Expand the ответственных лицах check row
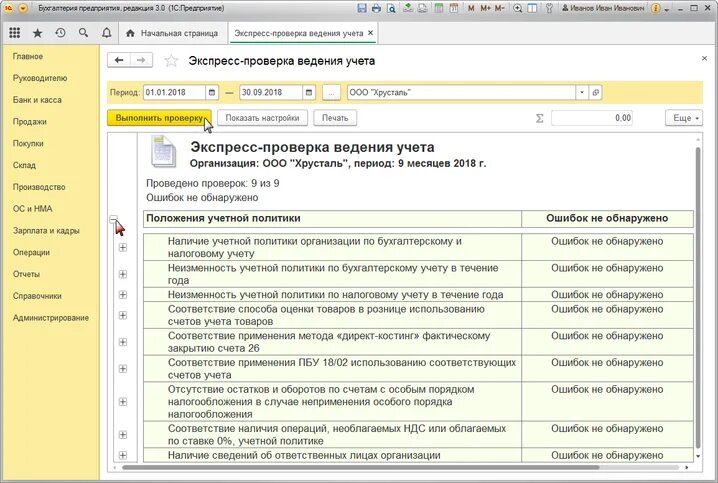The height and width of the screenshot is (483, 718). [123, 455]
